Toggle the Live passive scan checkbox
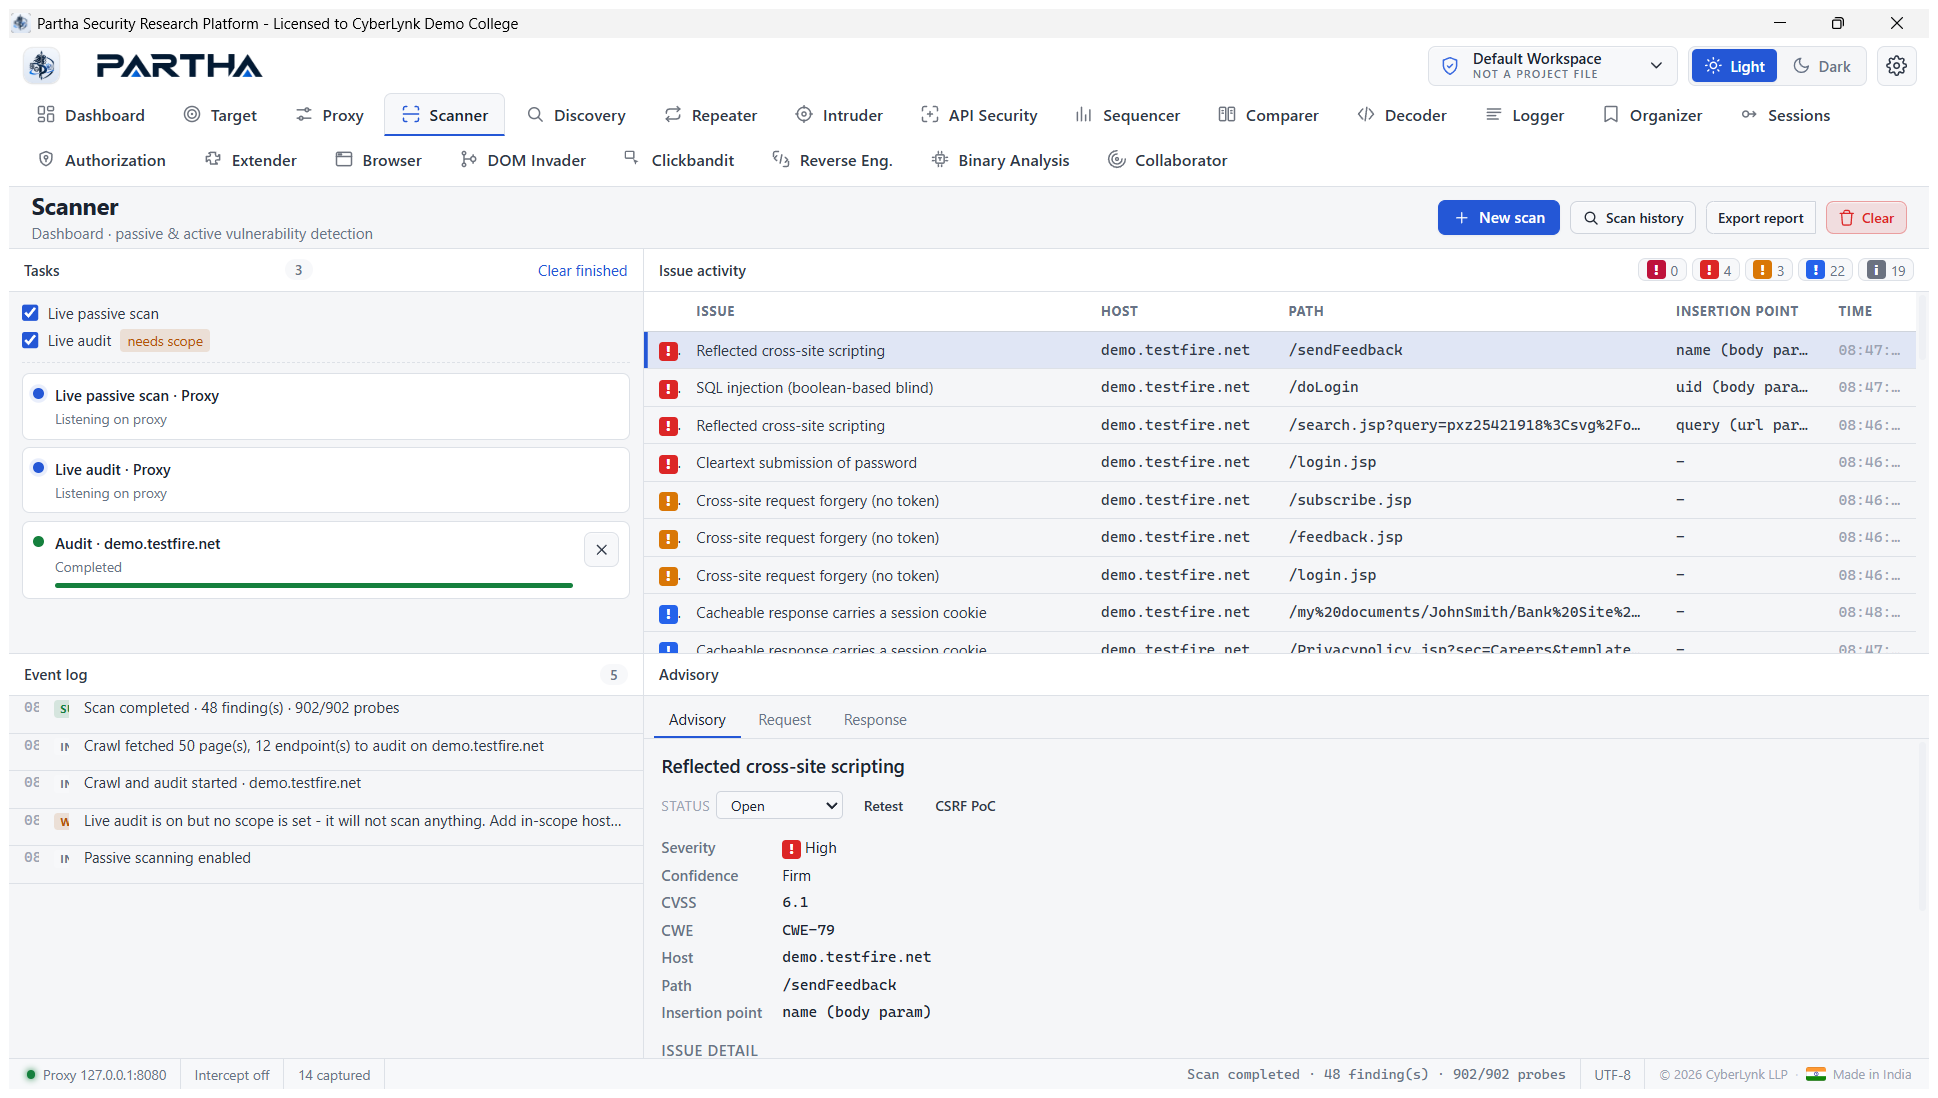This screenshot has height=1098, width=1938. coord(31,313)
